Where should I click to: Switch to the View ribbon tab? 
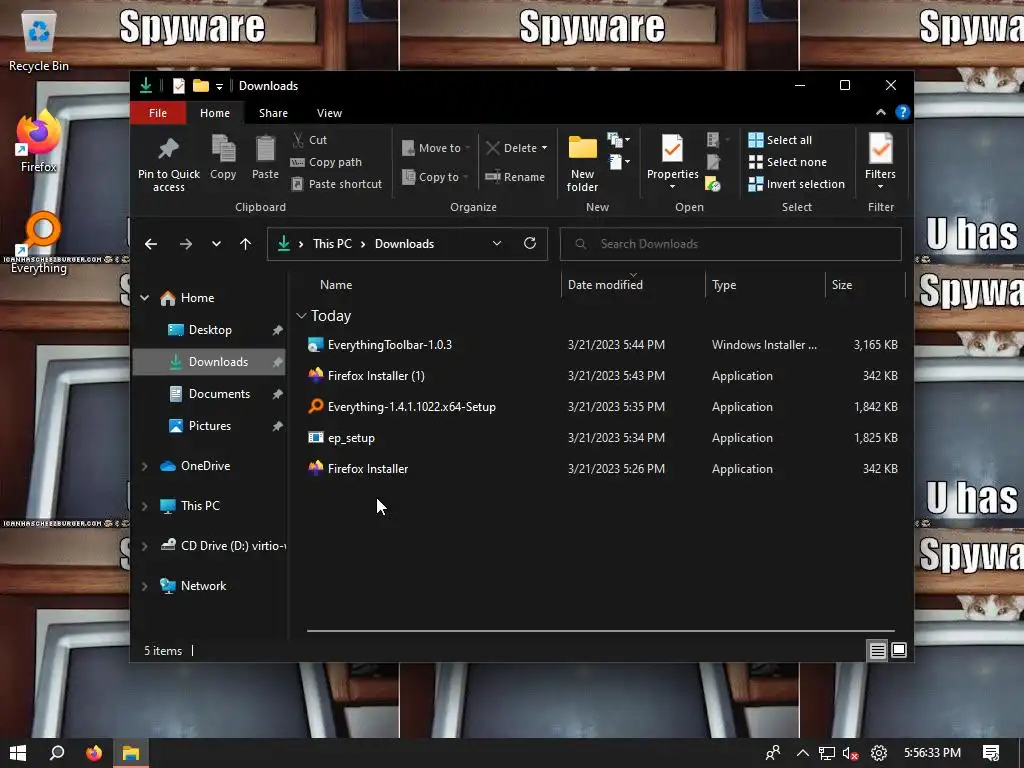click(x=329, y=113)
